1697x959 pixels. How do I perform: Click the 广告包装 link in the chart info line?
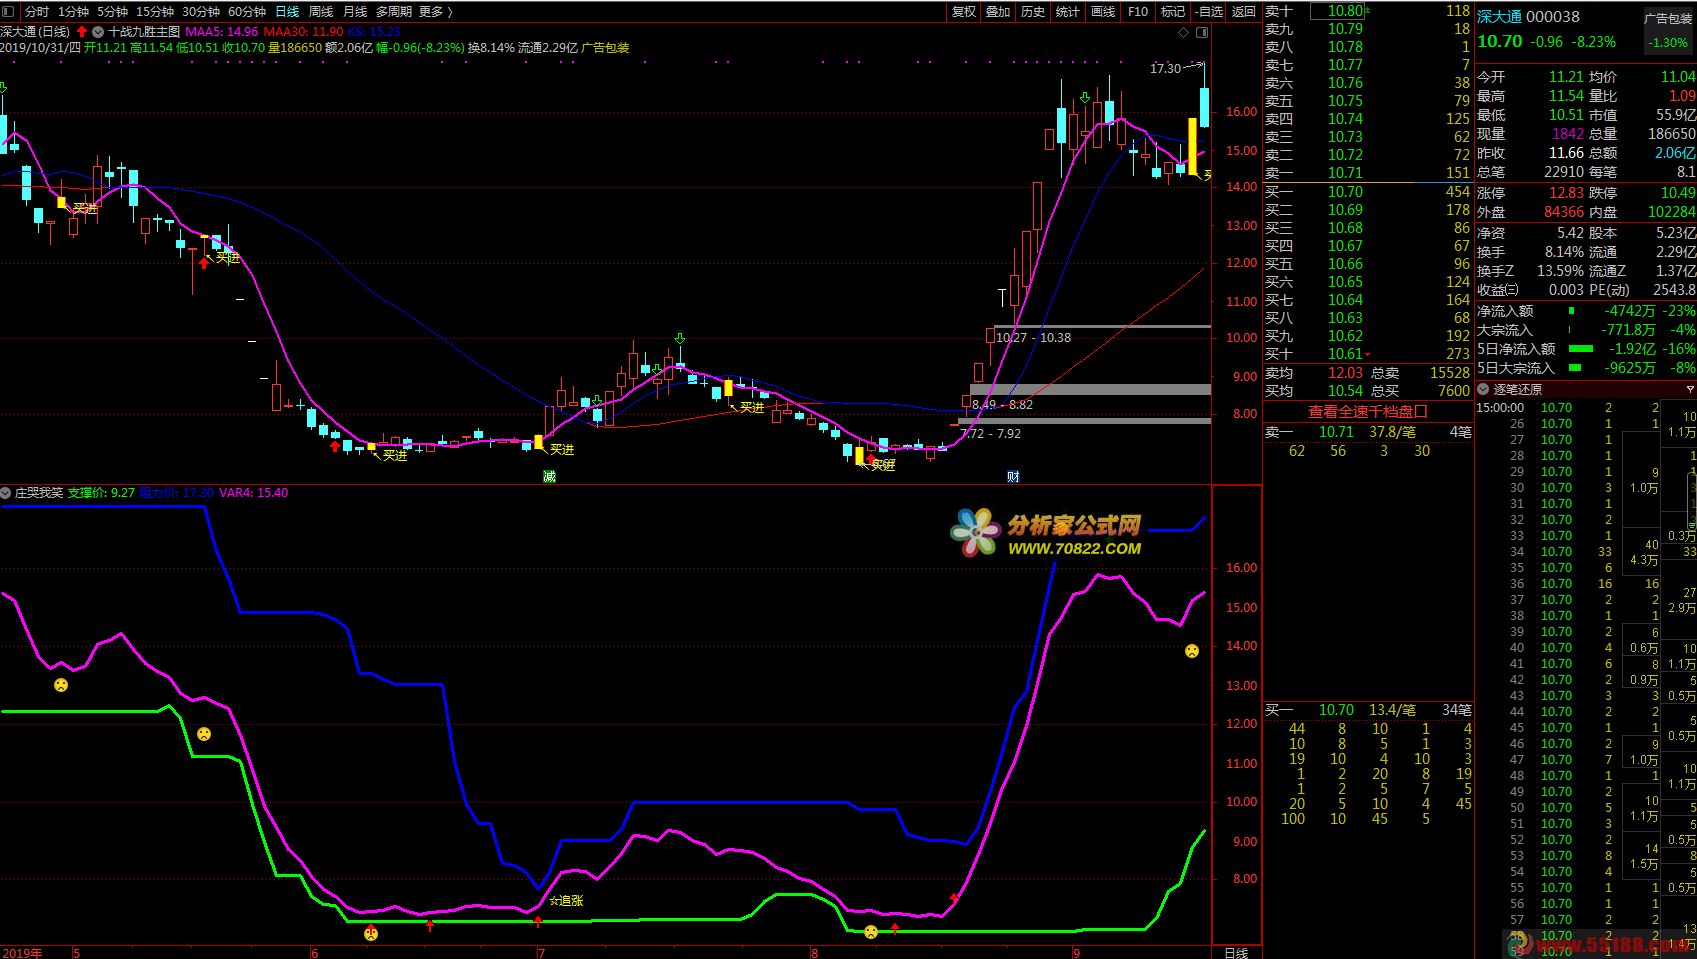(605, 47)
